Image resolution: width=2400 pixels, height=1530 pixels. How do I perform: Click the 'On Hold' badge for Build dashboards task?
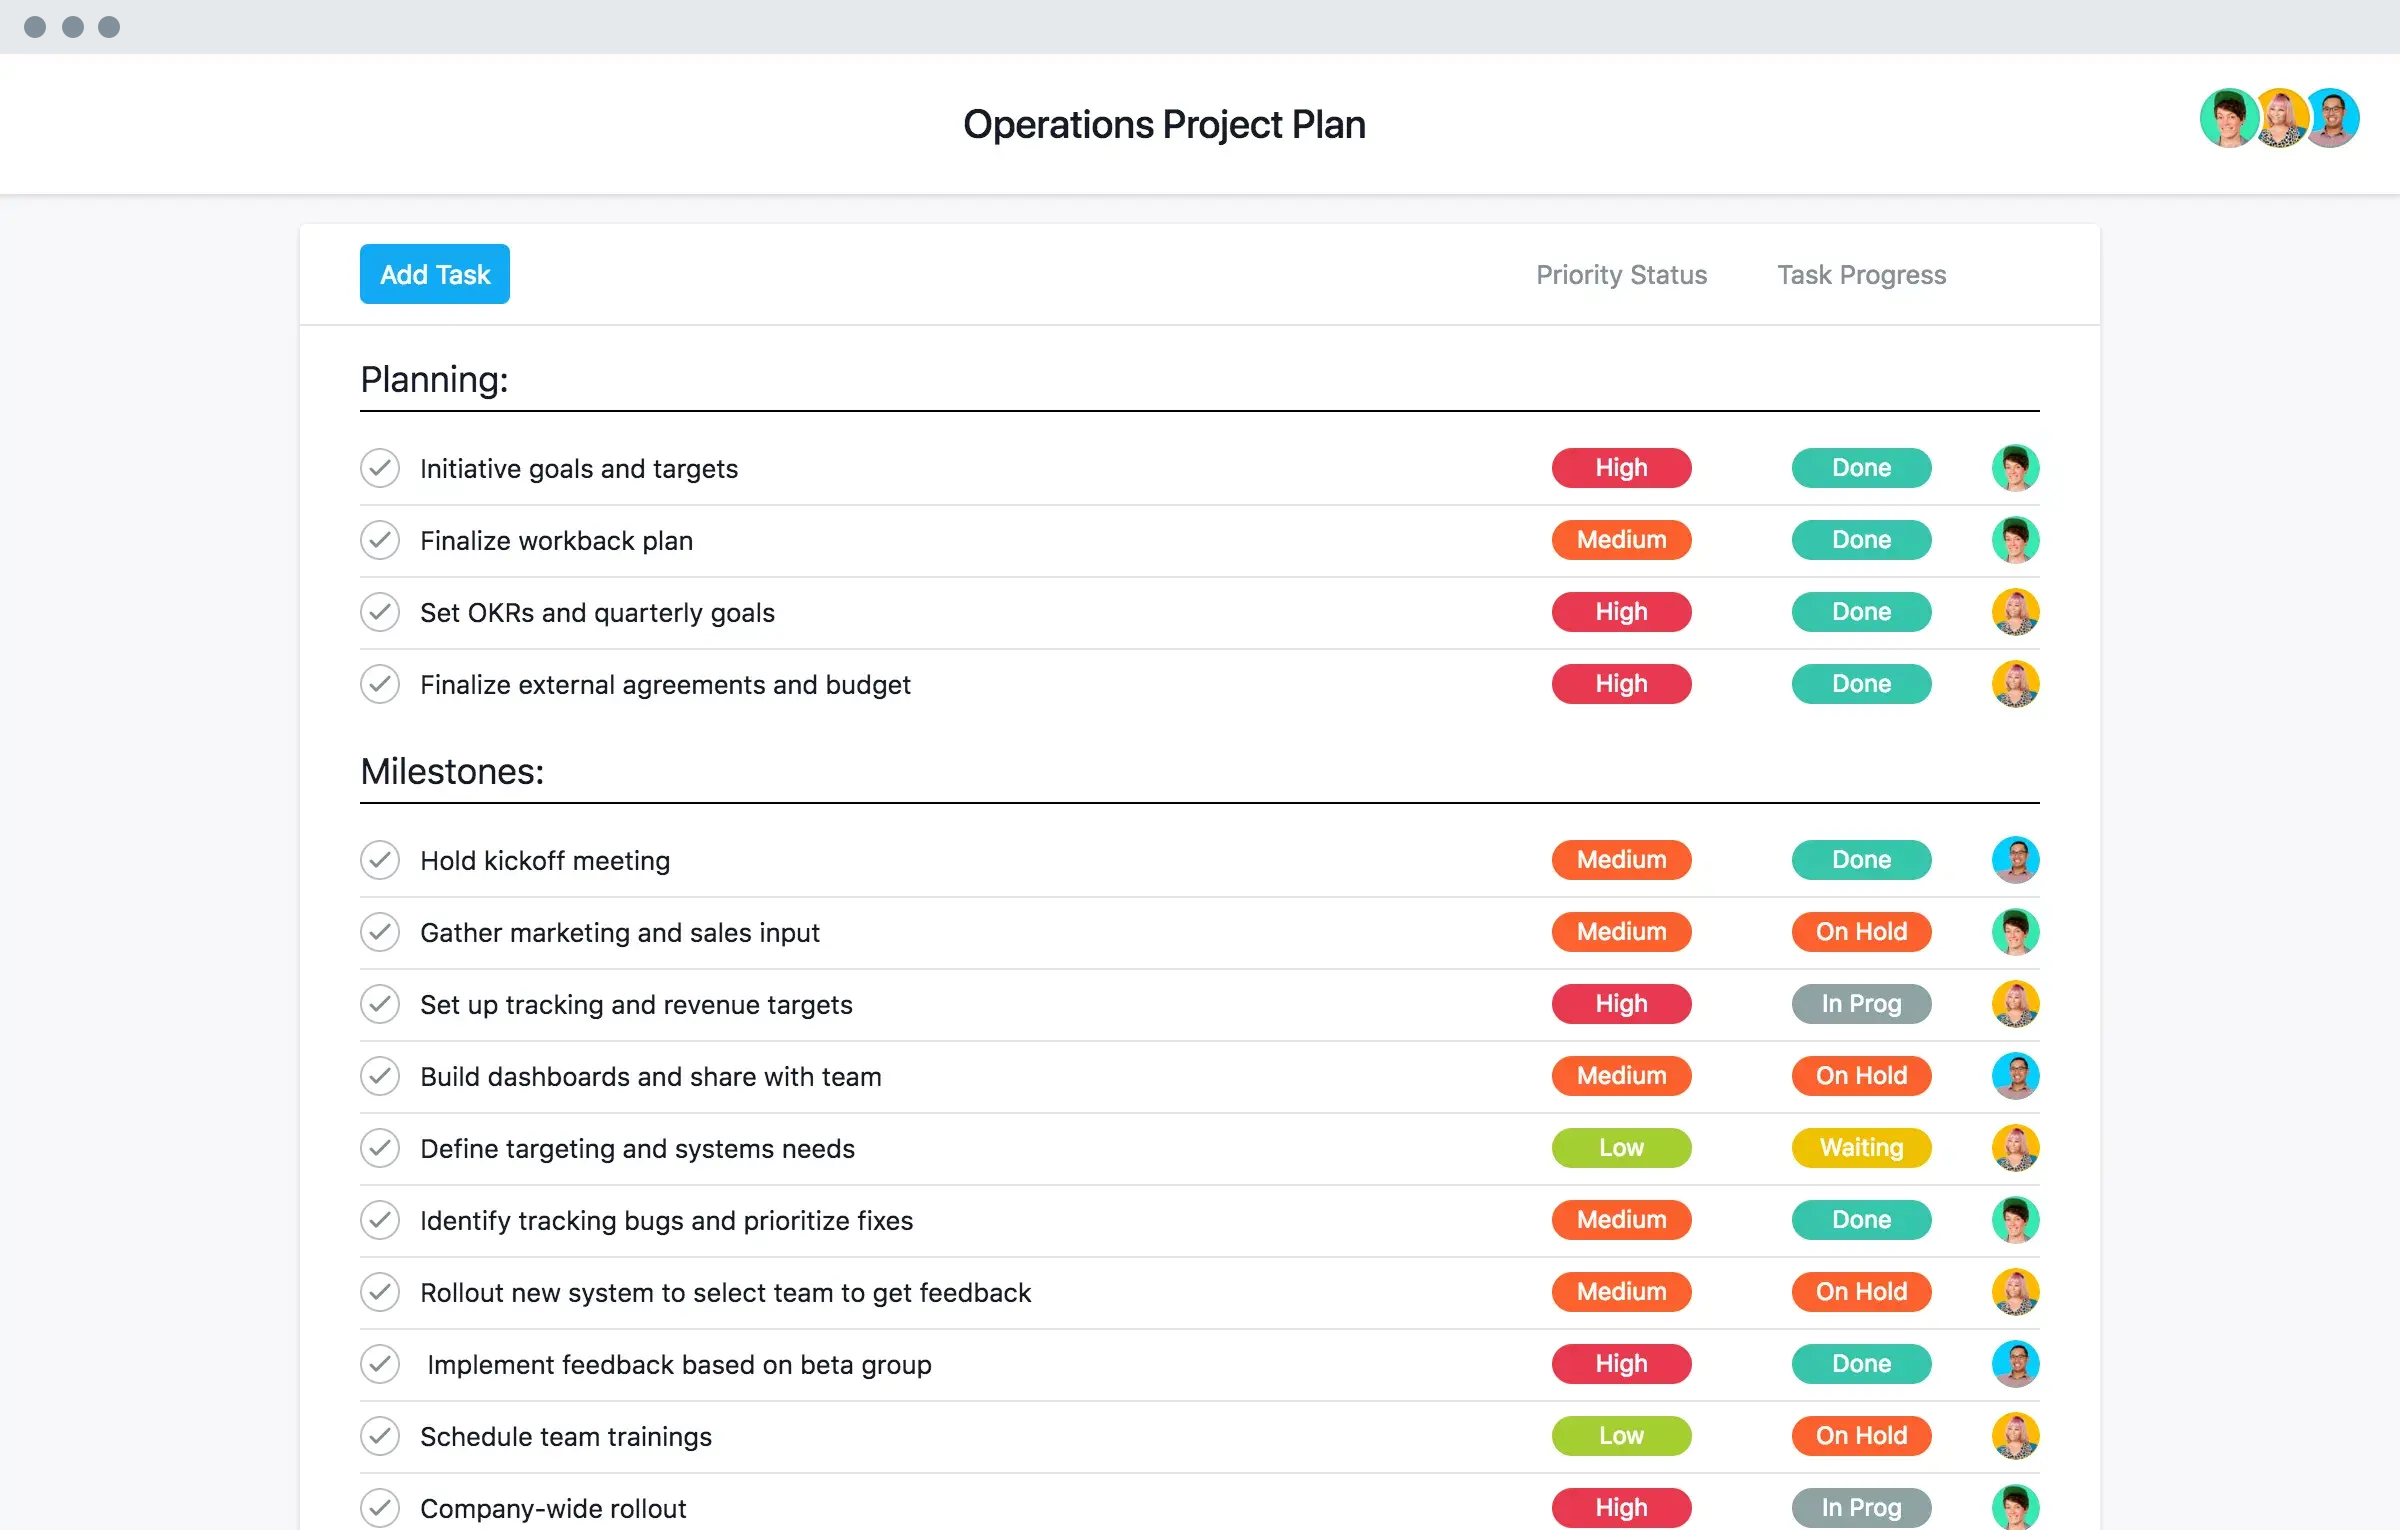pos(1859,1074)
